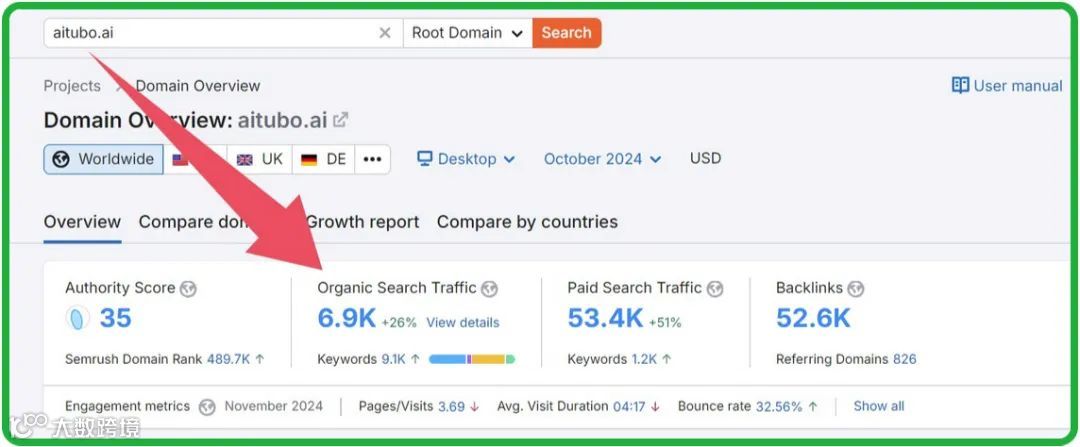Click globe icon beside Organic Search Traffic
Image resolution: width=1080 pixels, height=447 pixels.
coord(489,289)
